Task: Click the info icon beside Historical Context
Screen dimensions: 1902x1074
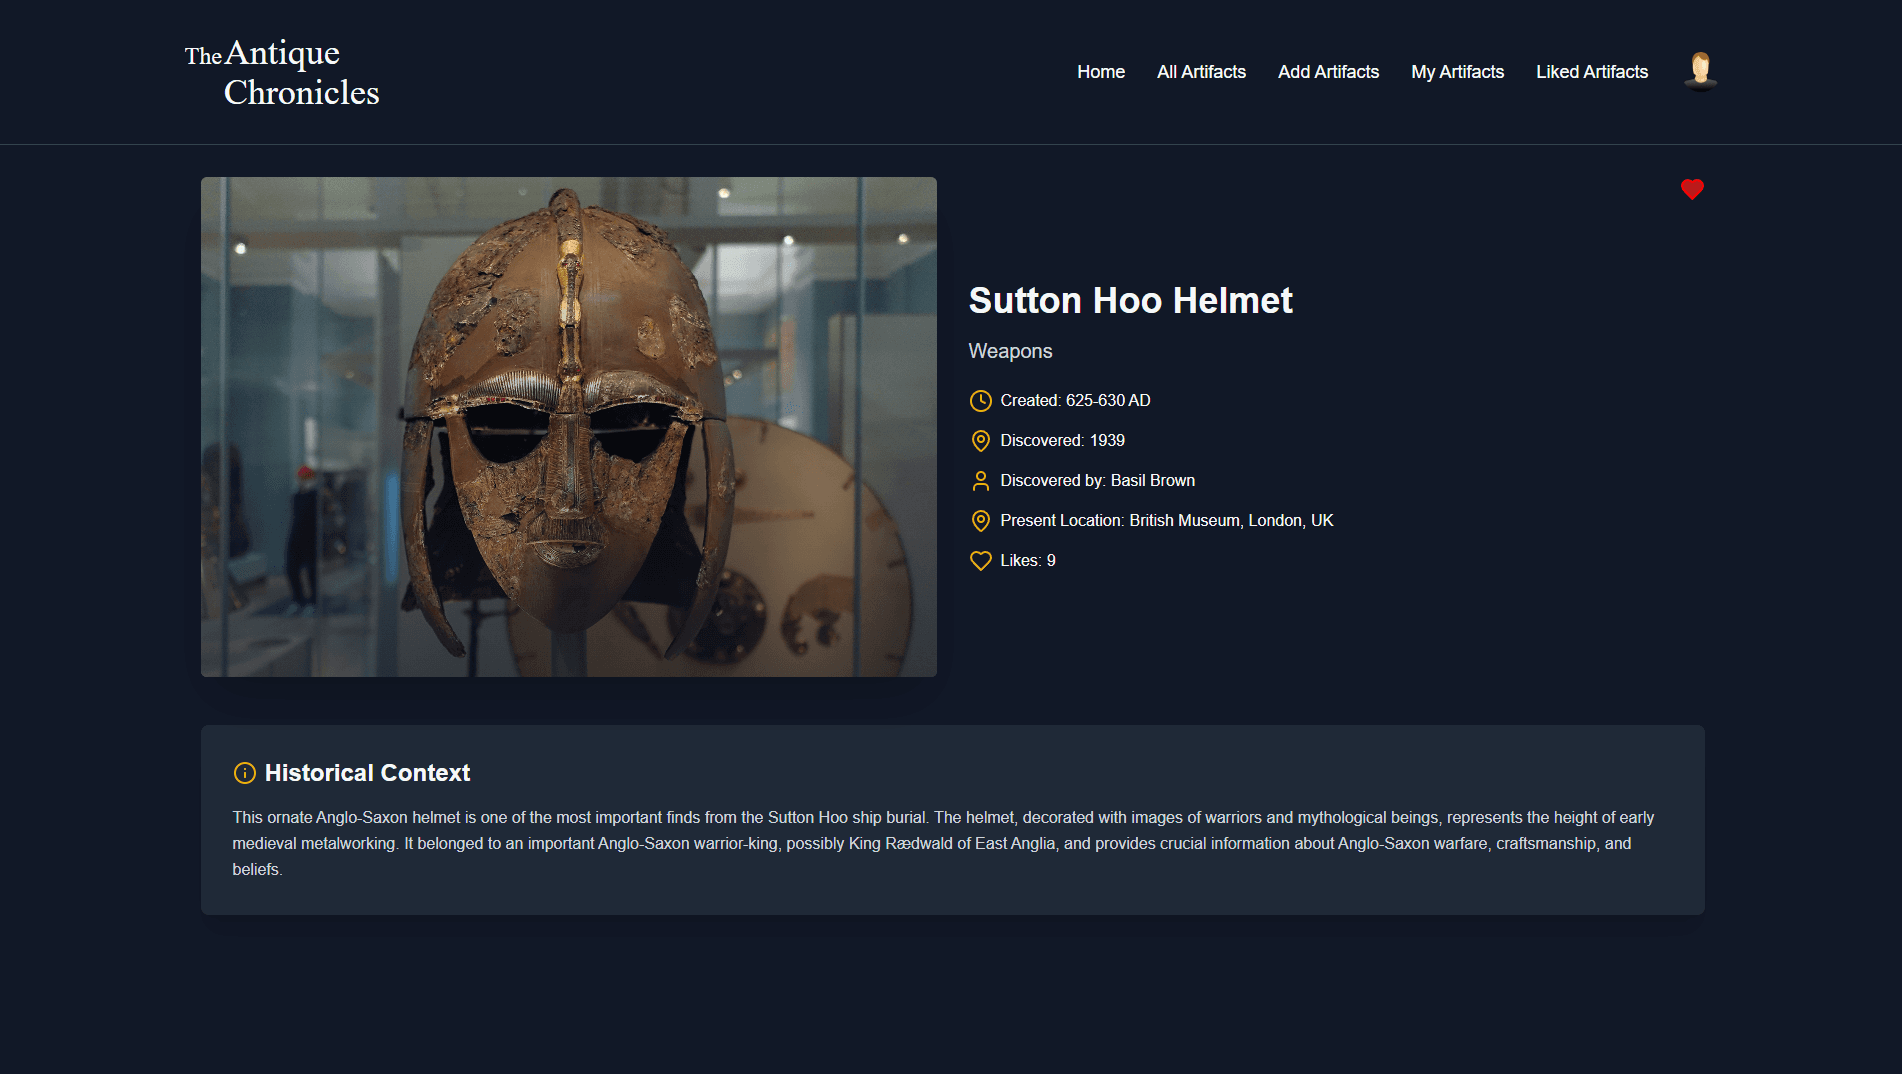Action: point(243,772)
